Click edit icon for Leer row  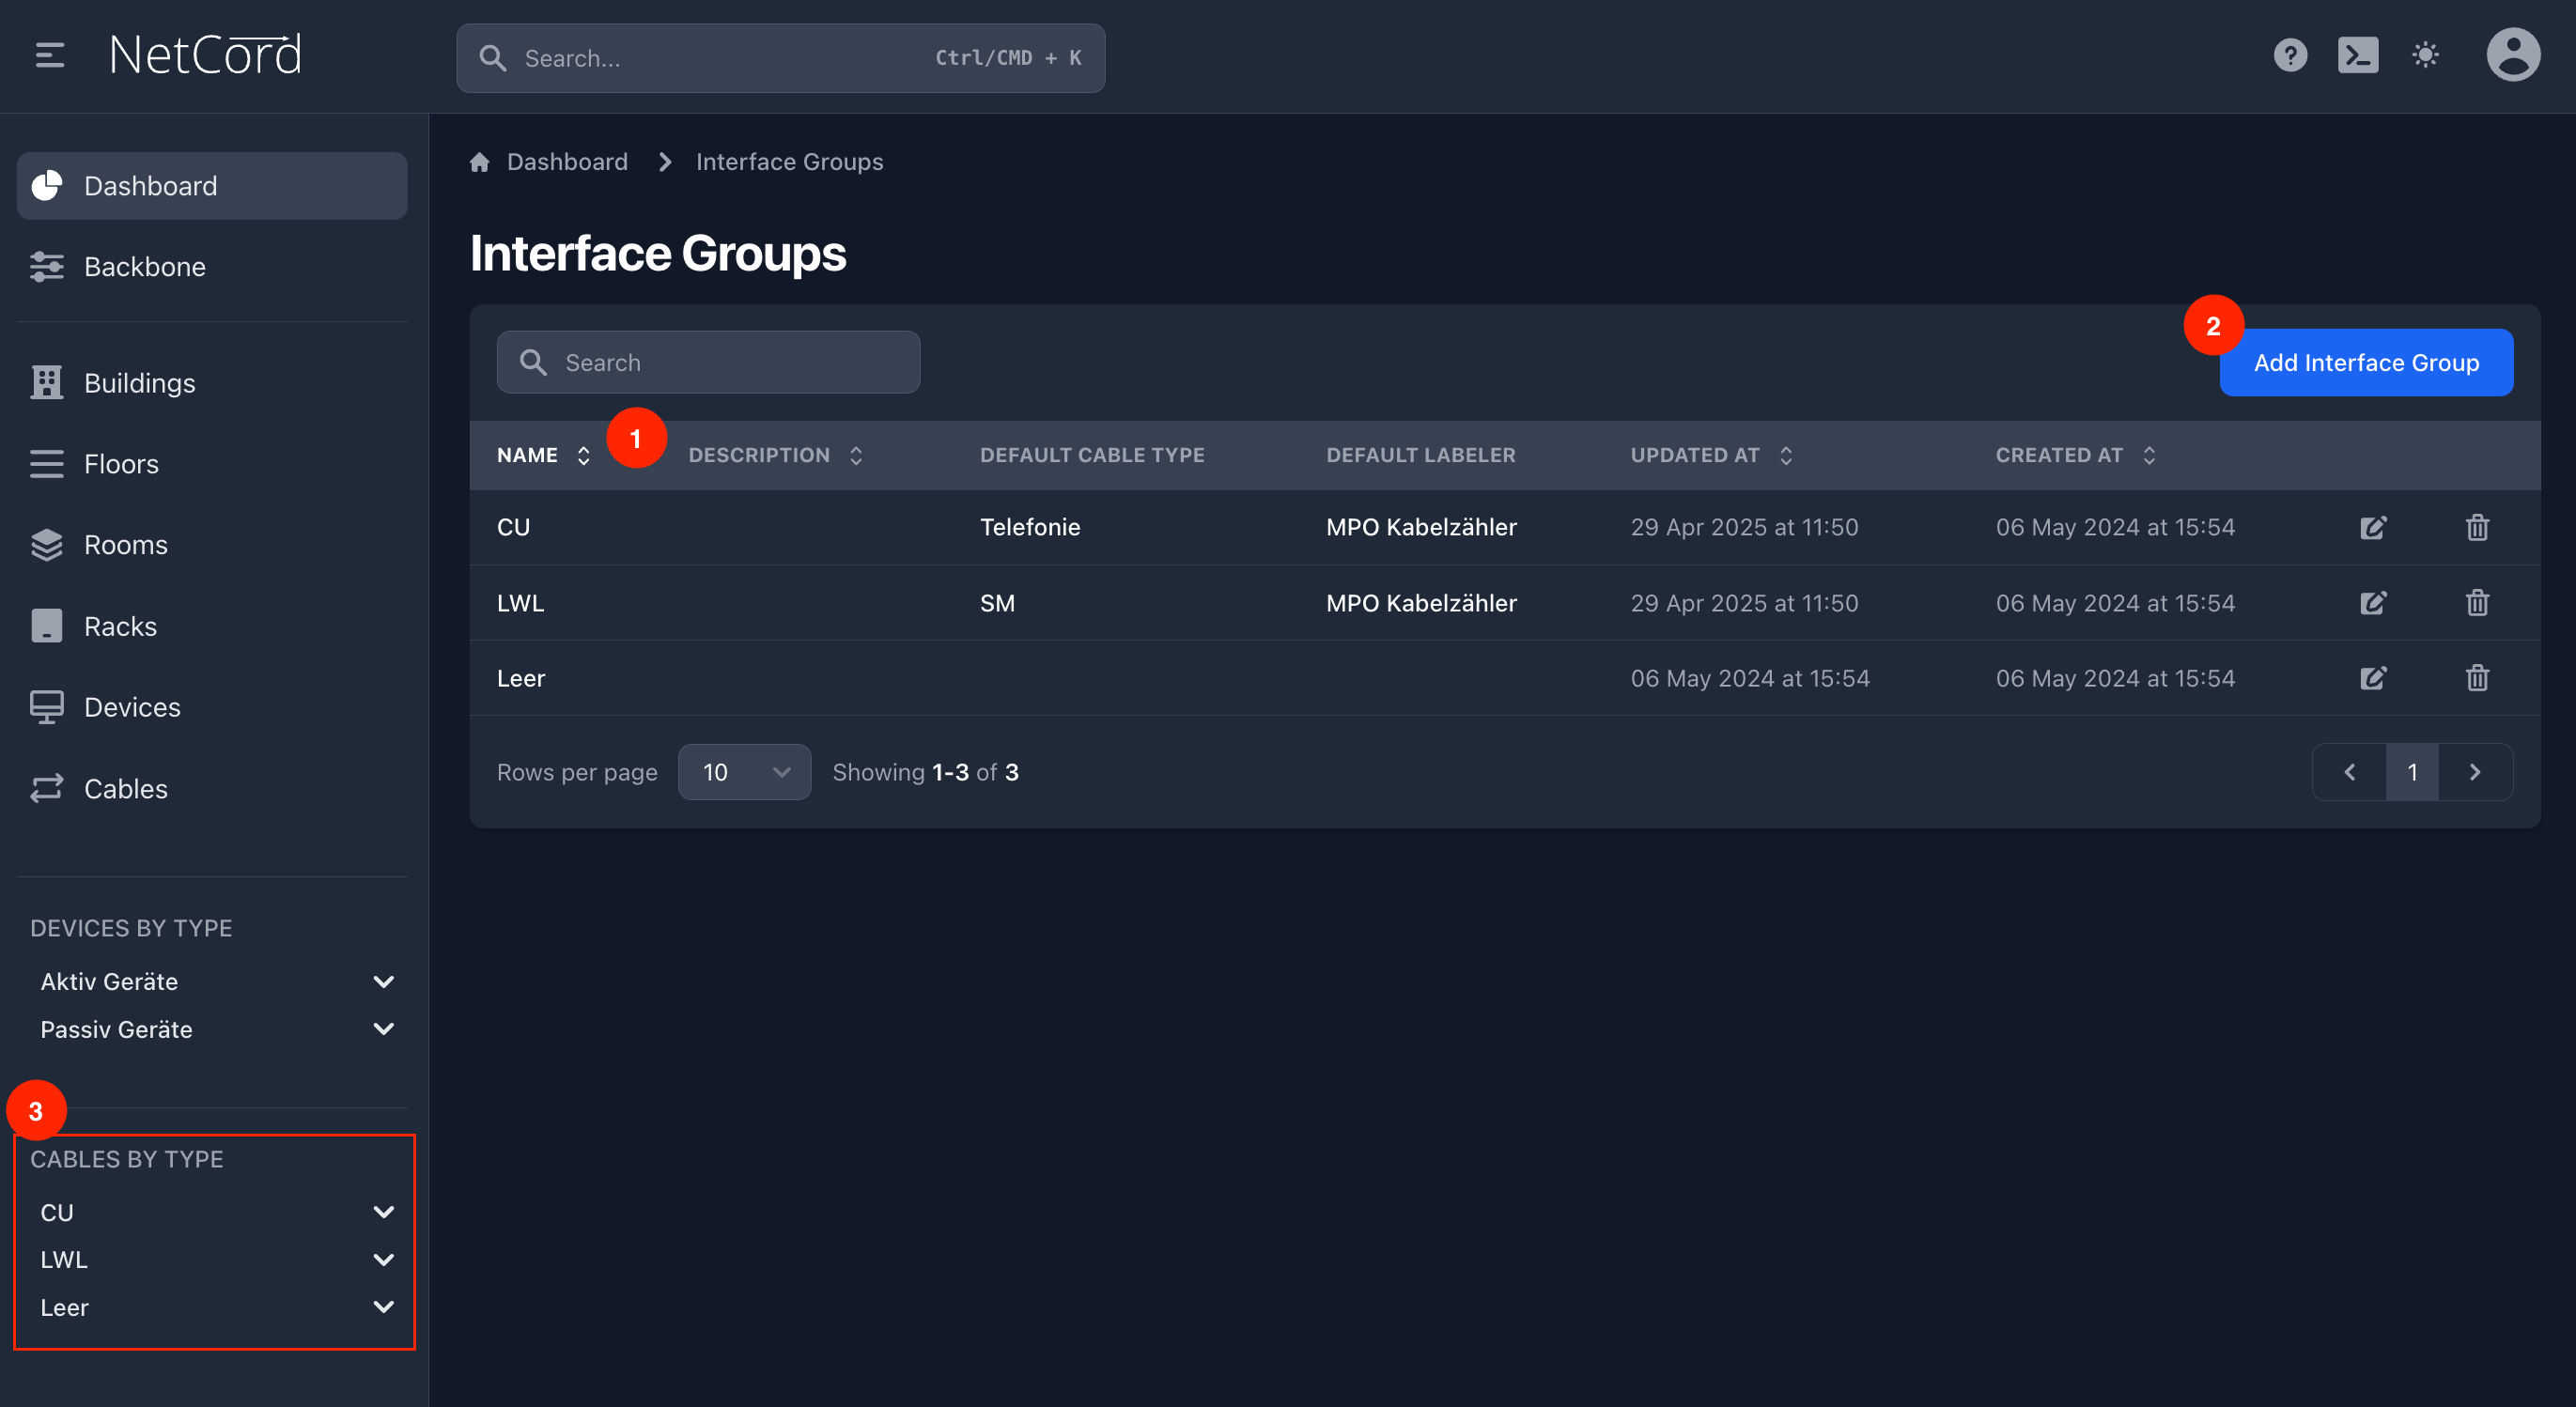point(2373,678)
